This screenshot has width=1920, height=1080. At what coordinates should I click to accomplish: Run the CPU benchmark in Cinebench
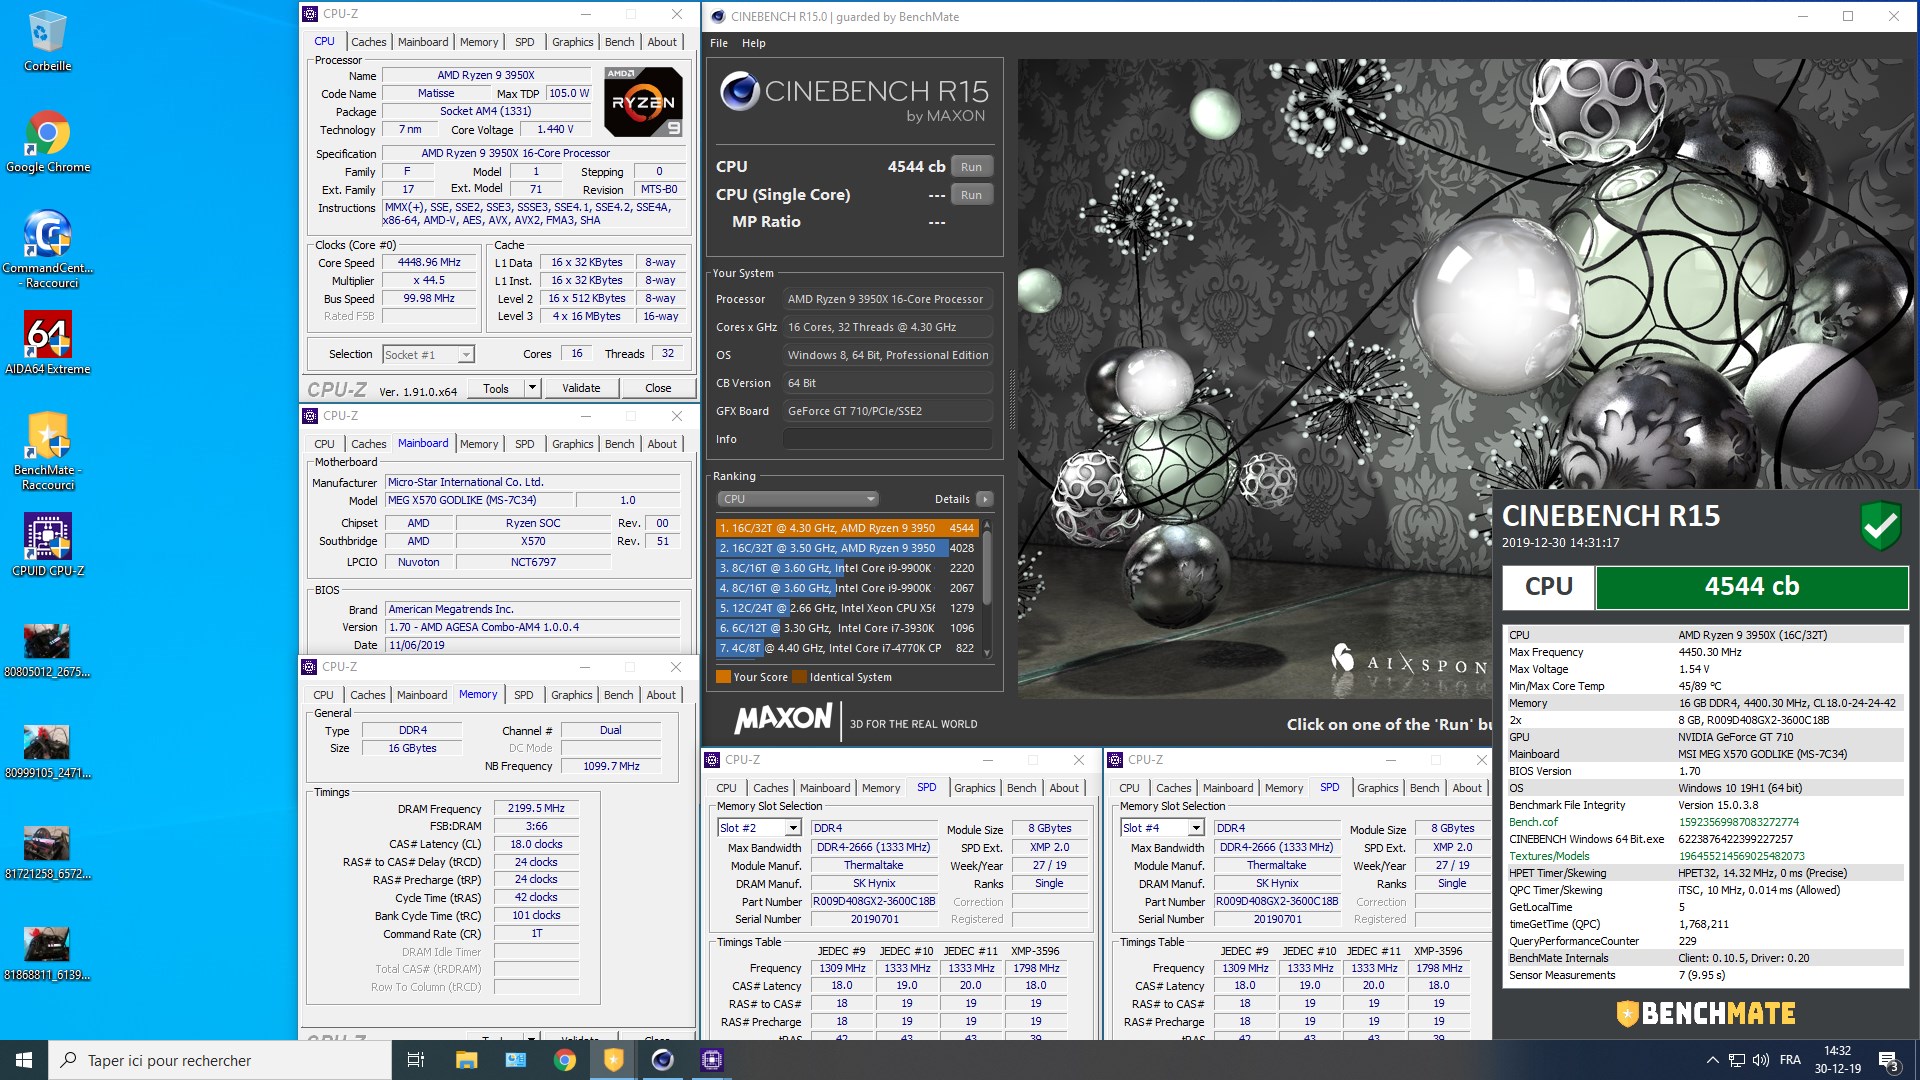coord(971,167)
